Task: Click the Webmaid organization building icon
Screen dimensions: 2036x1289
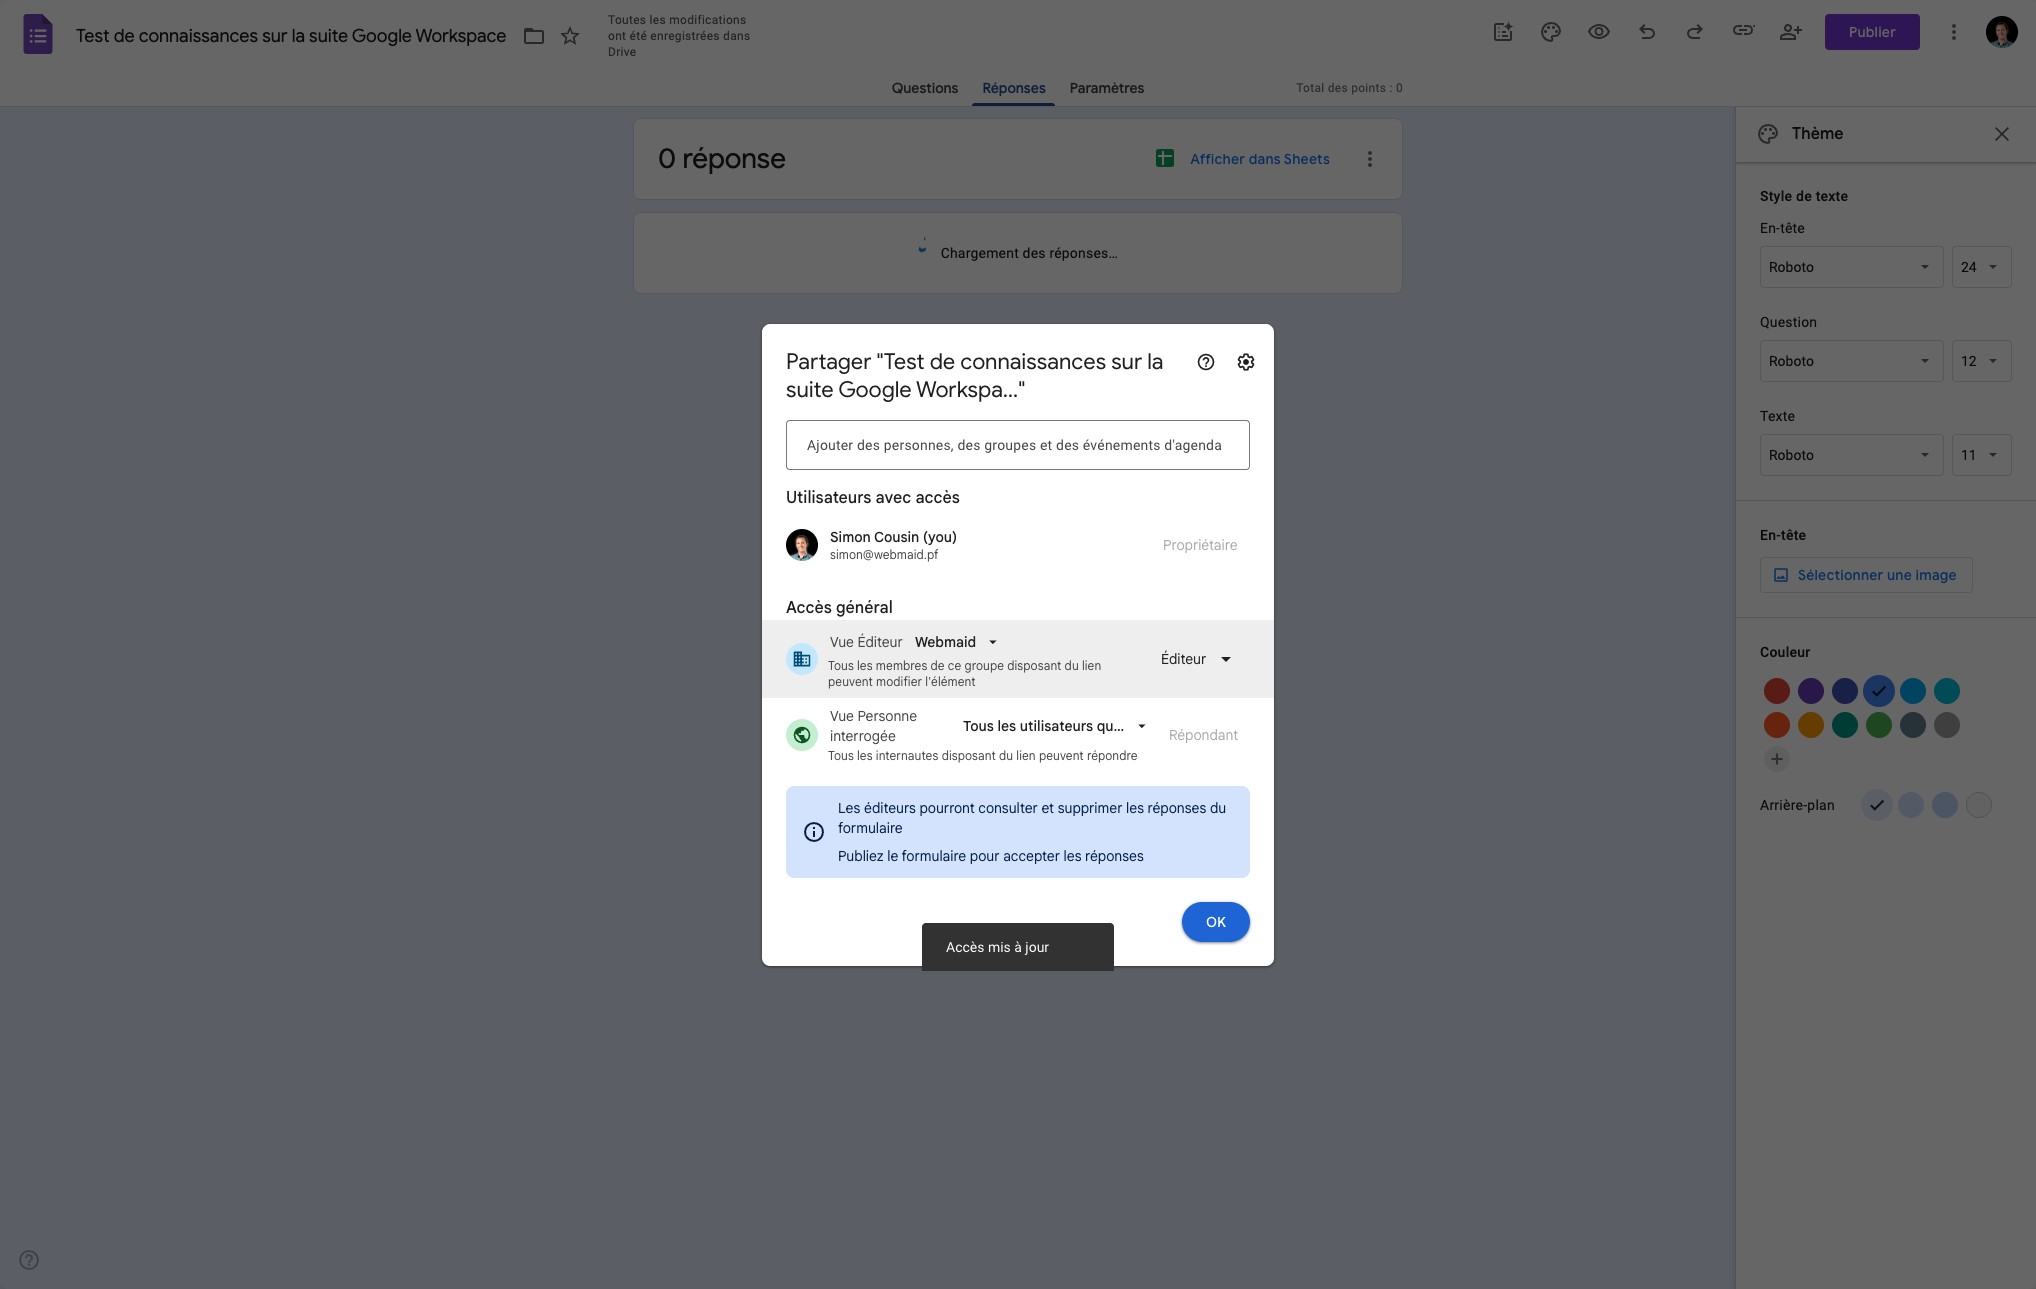Action: pyautogui.click(x=802, y=659)
